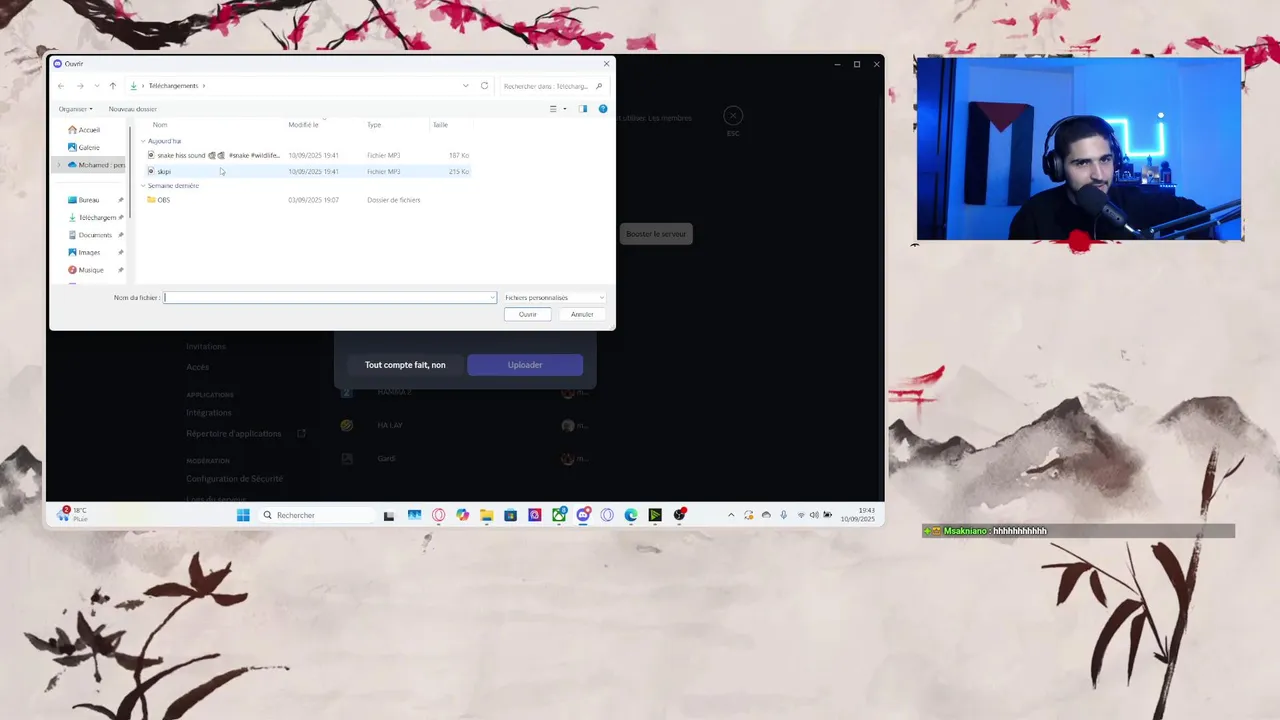Expand the file name dropdown arrow
1280x720 pixels.
492,298
